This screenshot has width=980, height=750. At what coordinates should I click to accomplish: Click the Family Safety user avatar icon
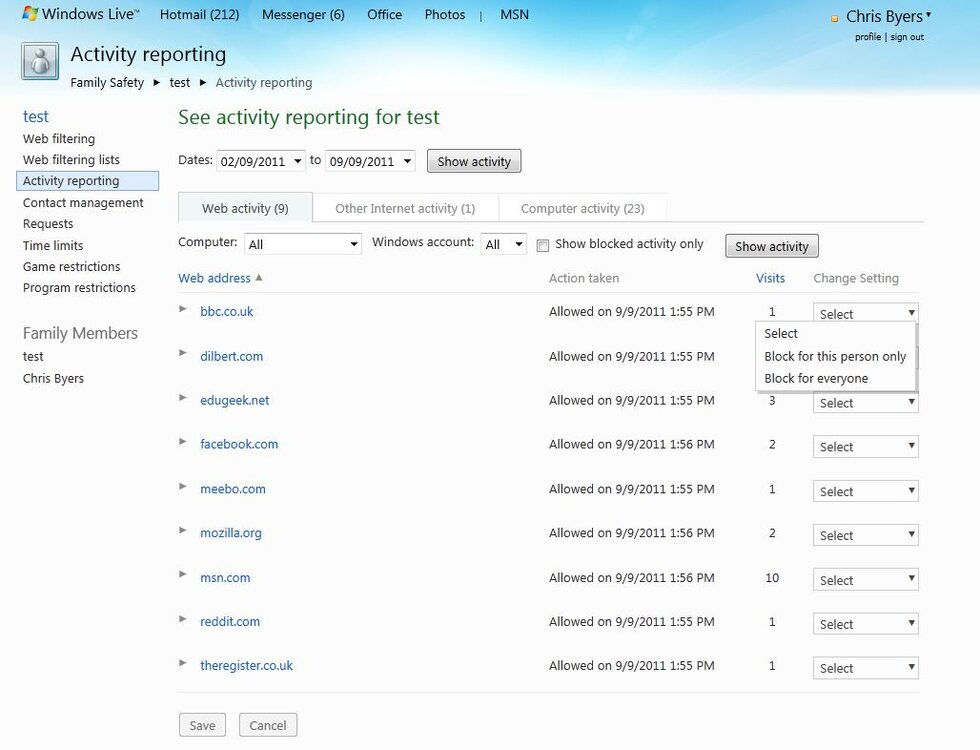point(40,61)
